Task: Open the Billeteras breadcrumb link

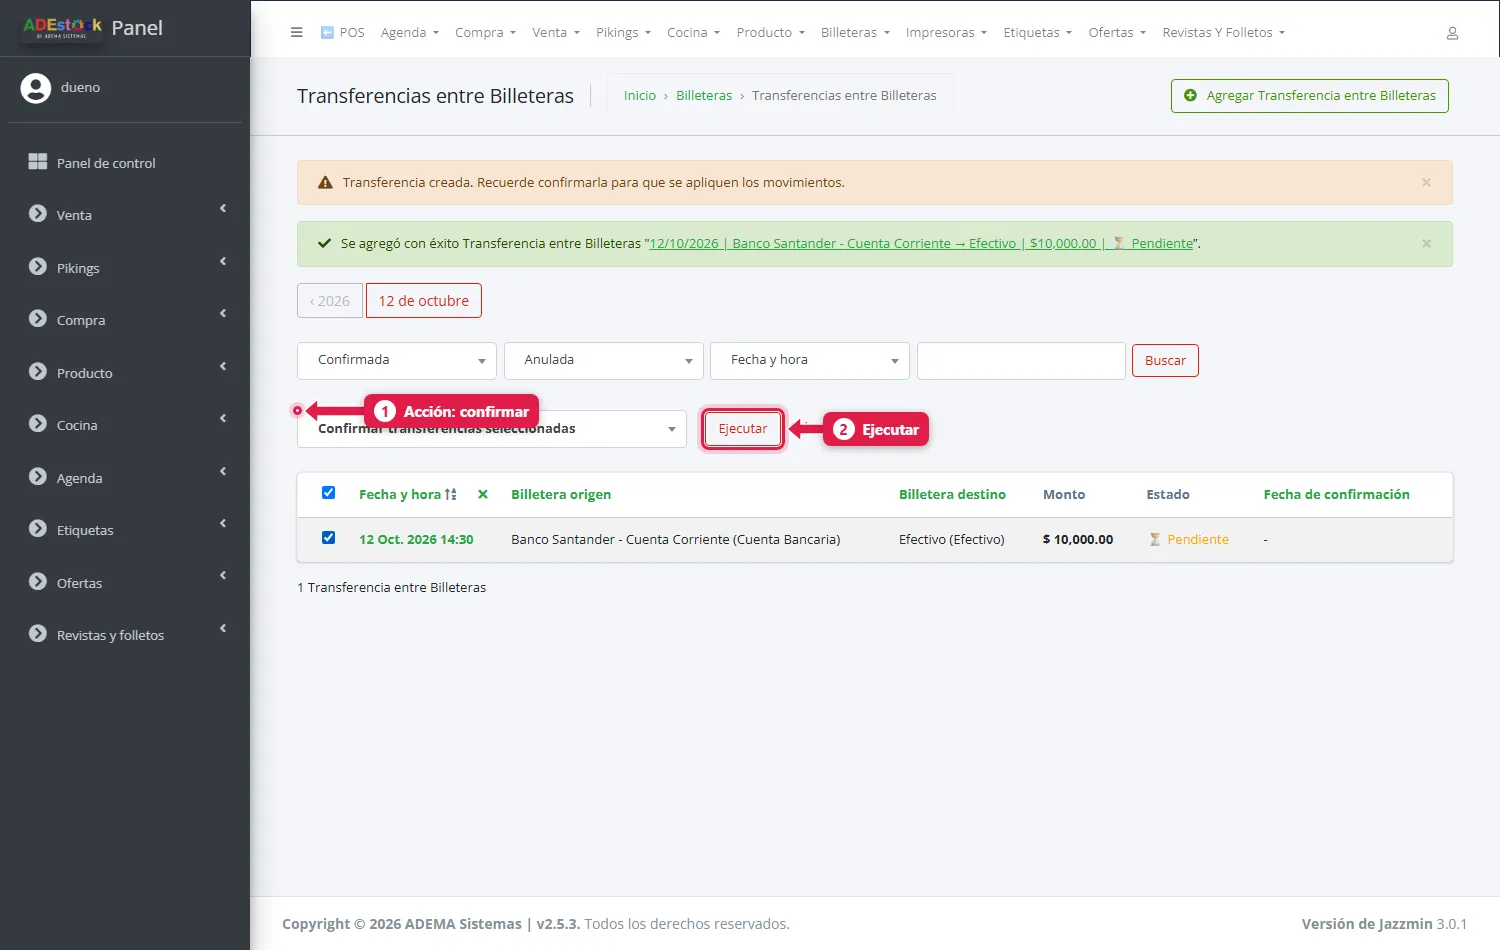Action: (x=704, y=96)
